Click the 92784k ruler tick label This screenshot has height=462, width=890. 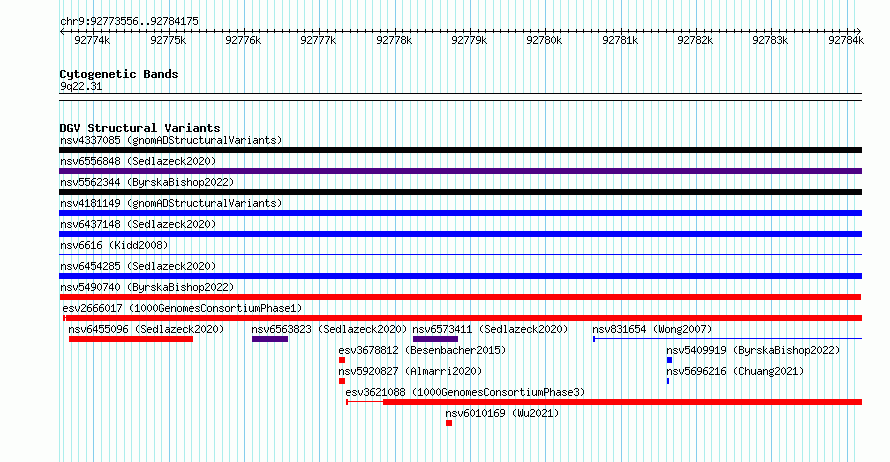point(846,40)
